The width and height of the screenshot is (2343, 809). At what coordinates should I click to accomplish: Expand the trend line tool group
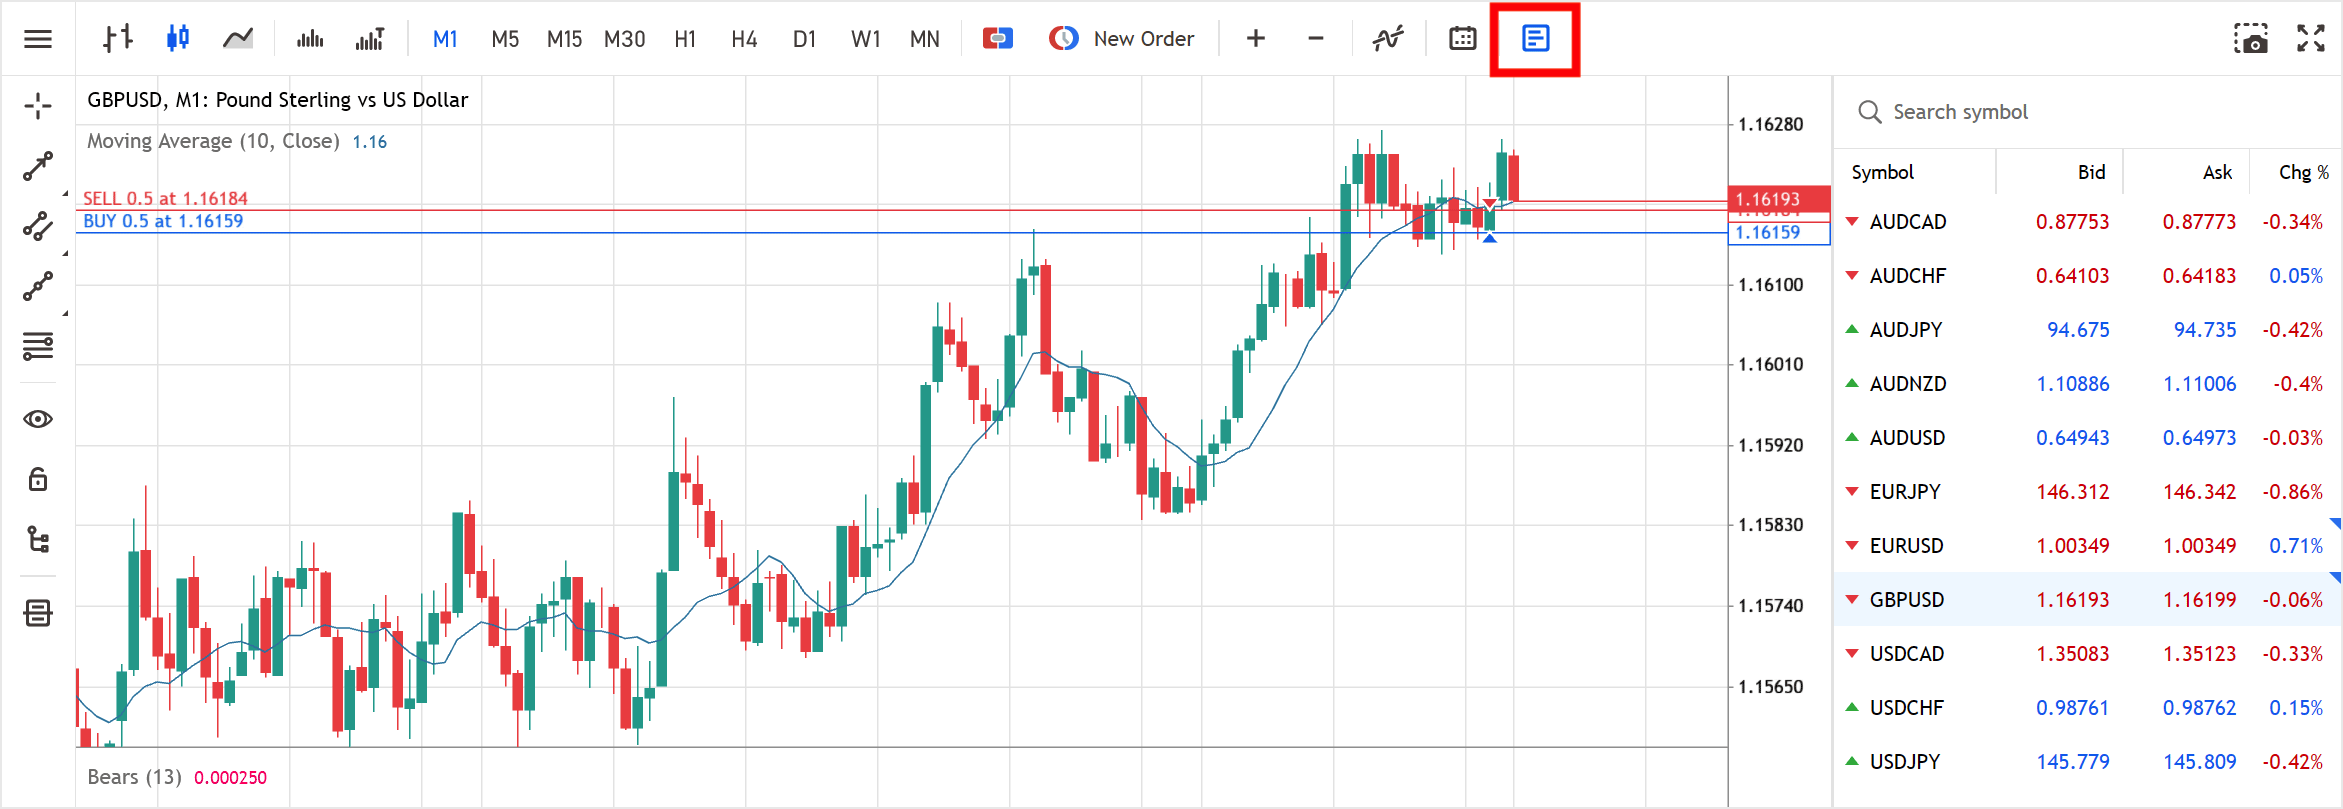point(38,167)
